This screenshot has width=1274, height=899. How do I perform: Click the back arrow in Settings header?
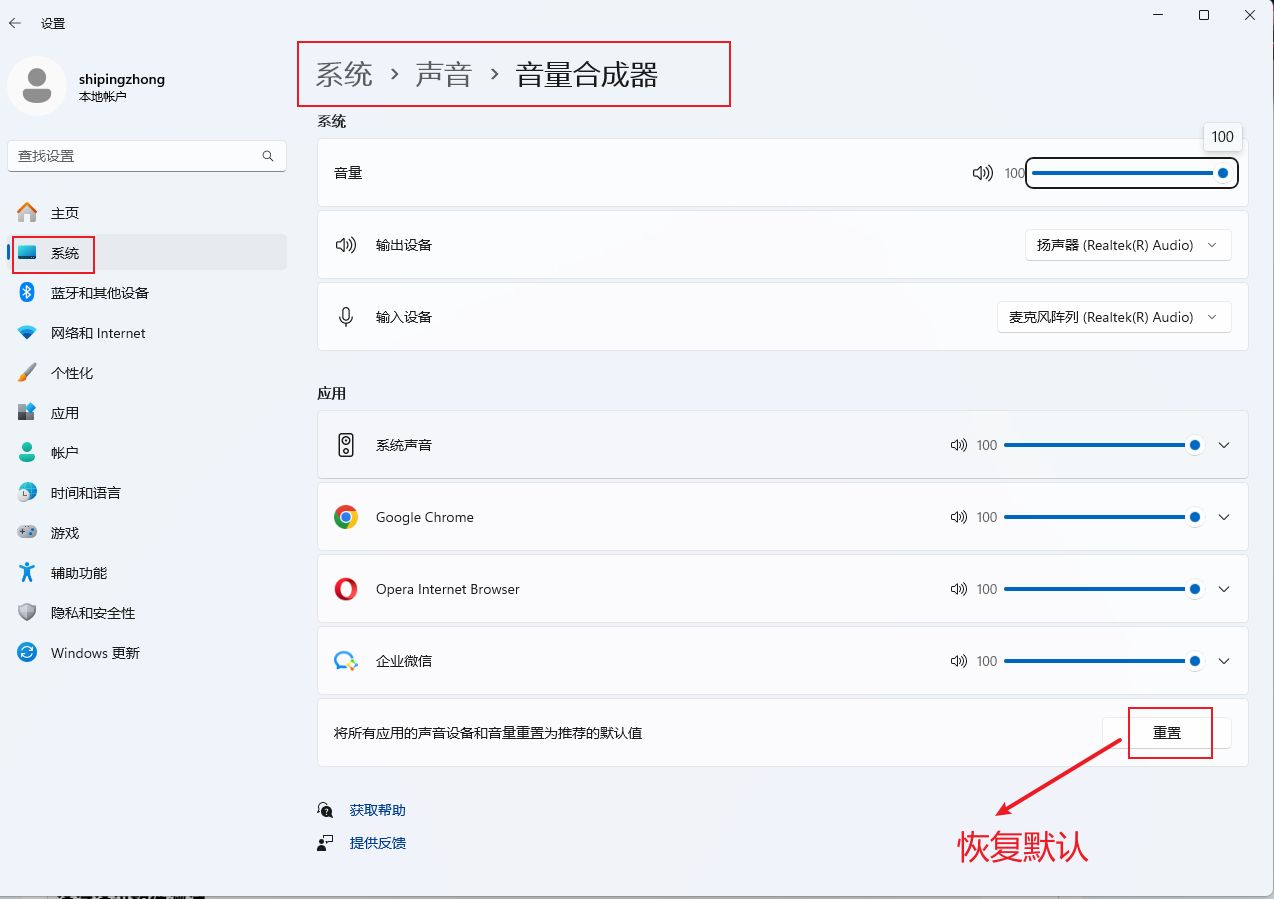click(15, 23)
